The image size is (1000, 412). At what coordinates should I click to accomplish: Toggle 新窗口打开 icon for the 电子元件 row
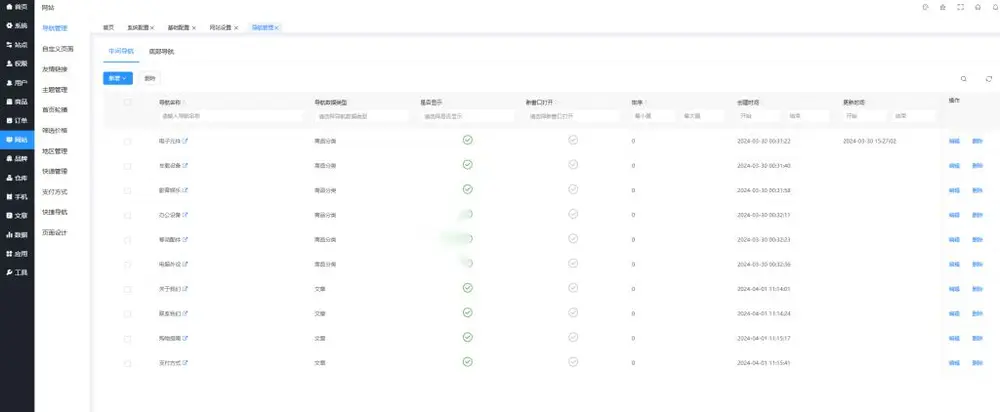(573, 140)
